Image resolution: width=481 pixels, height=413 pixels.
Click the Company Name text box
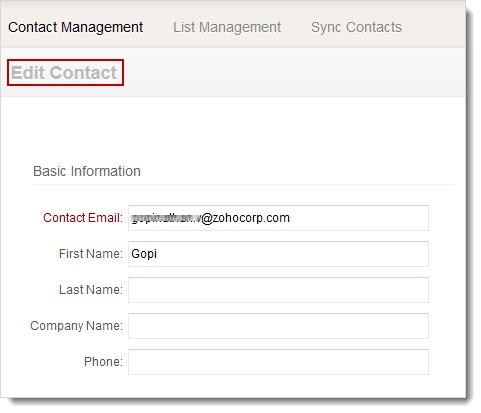(278, 326)
